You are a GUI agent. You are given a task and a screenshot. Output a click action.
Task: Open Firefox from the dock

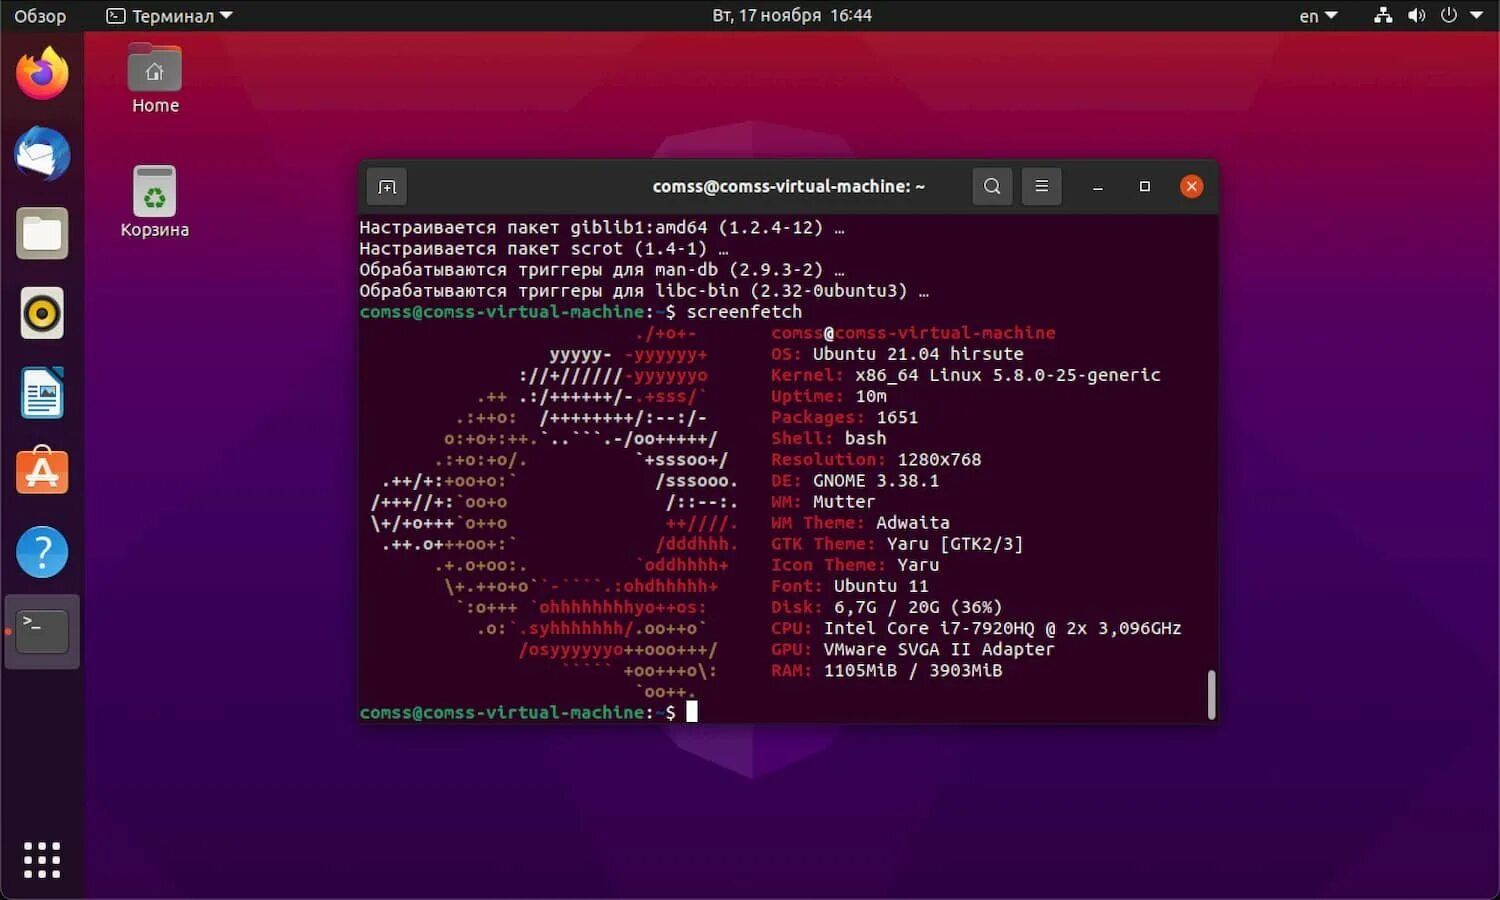[42, 74]
